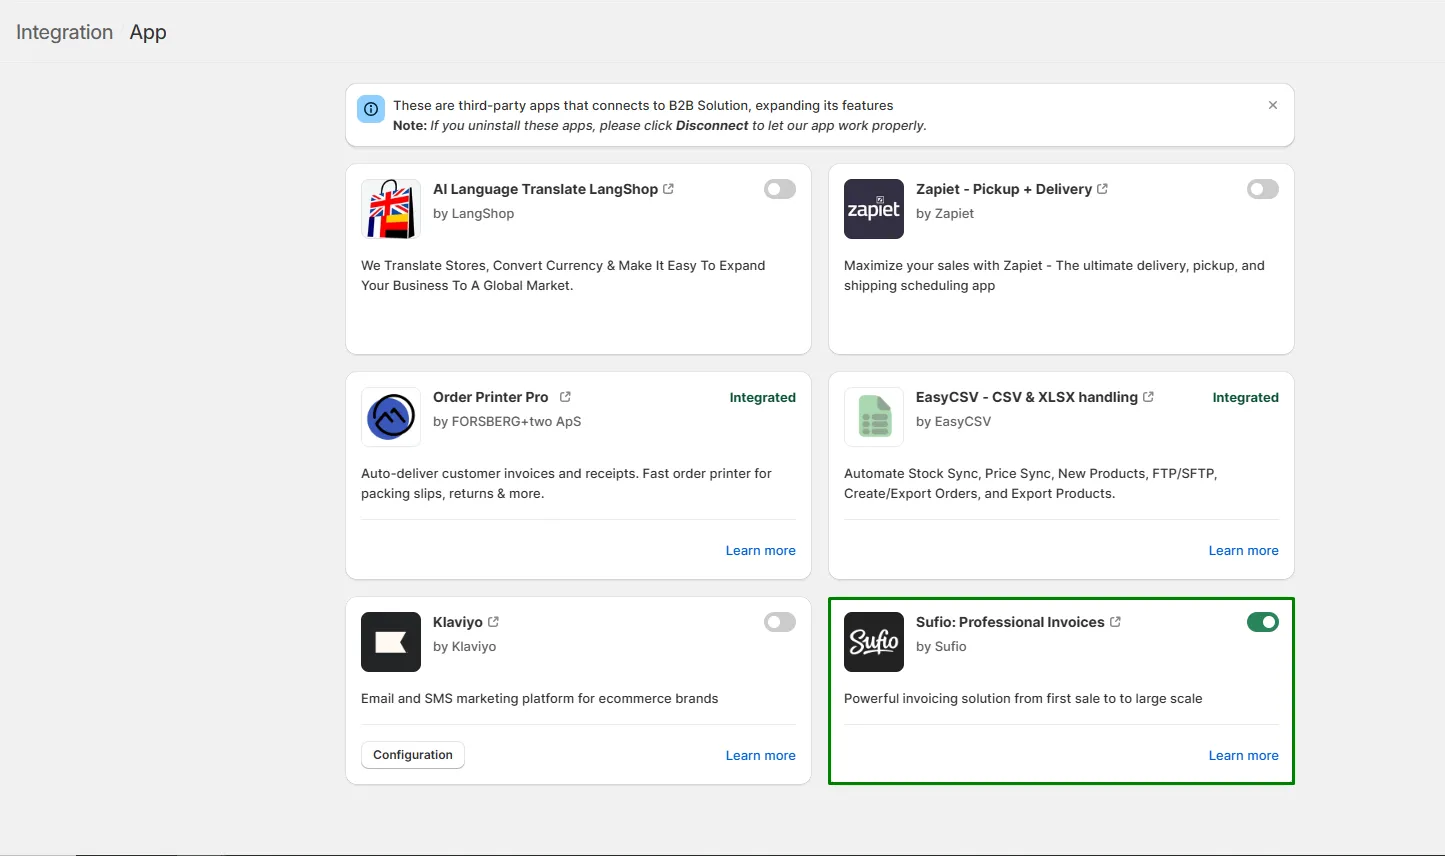Disable the Sufio: Professional Invoices toggle
The image size is (1445, 856).
tap(1263, 622)
